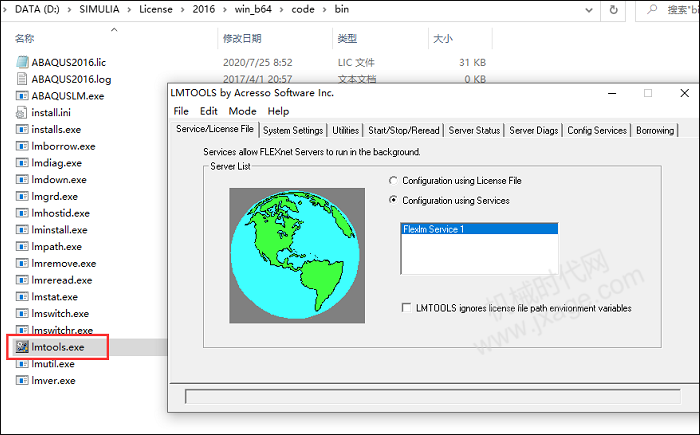Image resolution: width=700 pixels, height=435 pixels.
Task: Open the Edit menu in LMTOOLS
Action: click(x=208, y=111)
